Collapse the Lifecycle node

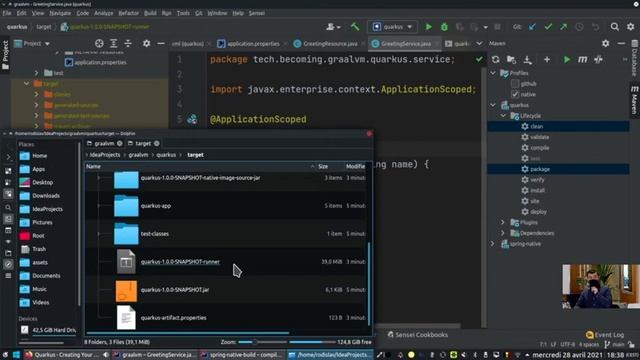click(x=503, y=116)
